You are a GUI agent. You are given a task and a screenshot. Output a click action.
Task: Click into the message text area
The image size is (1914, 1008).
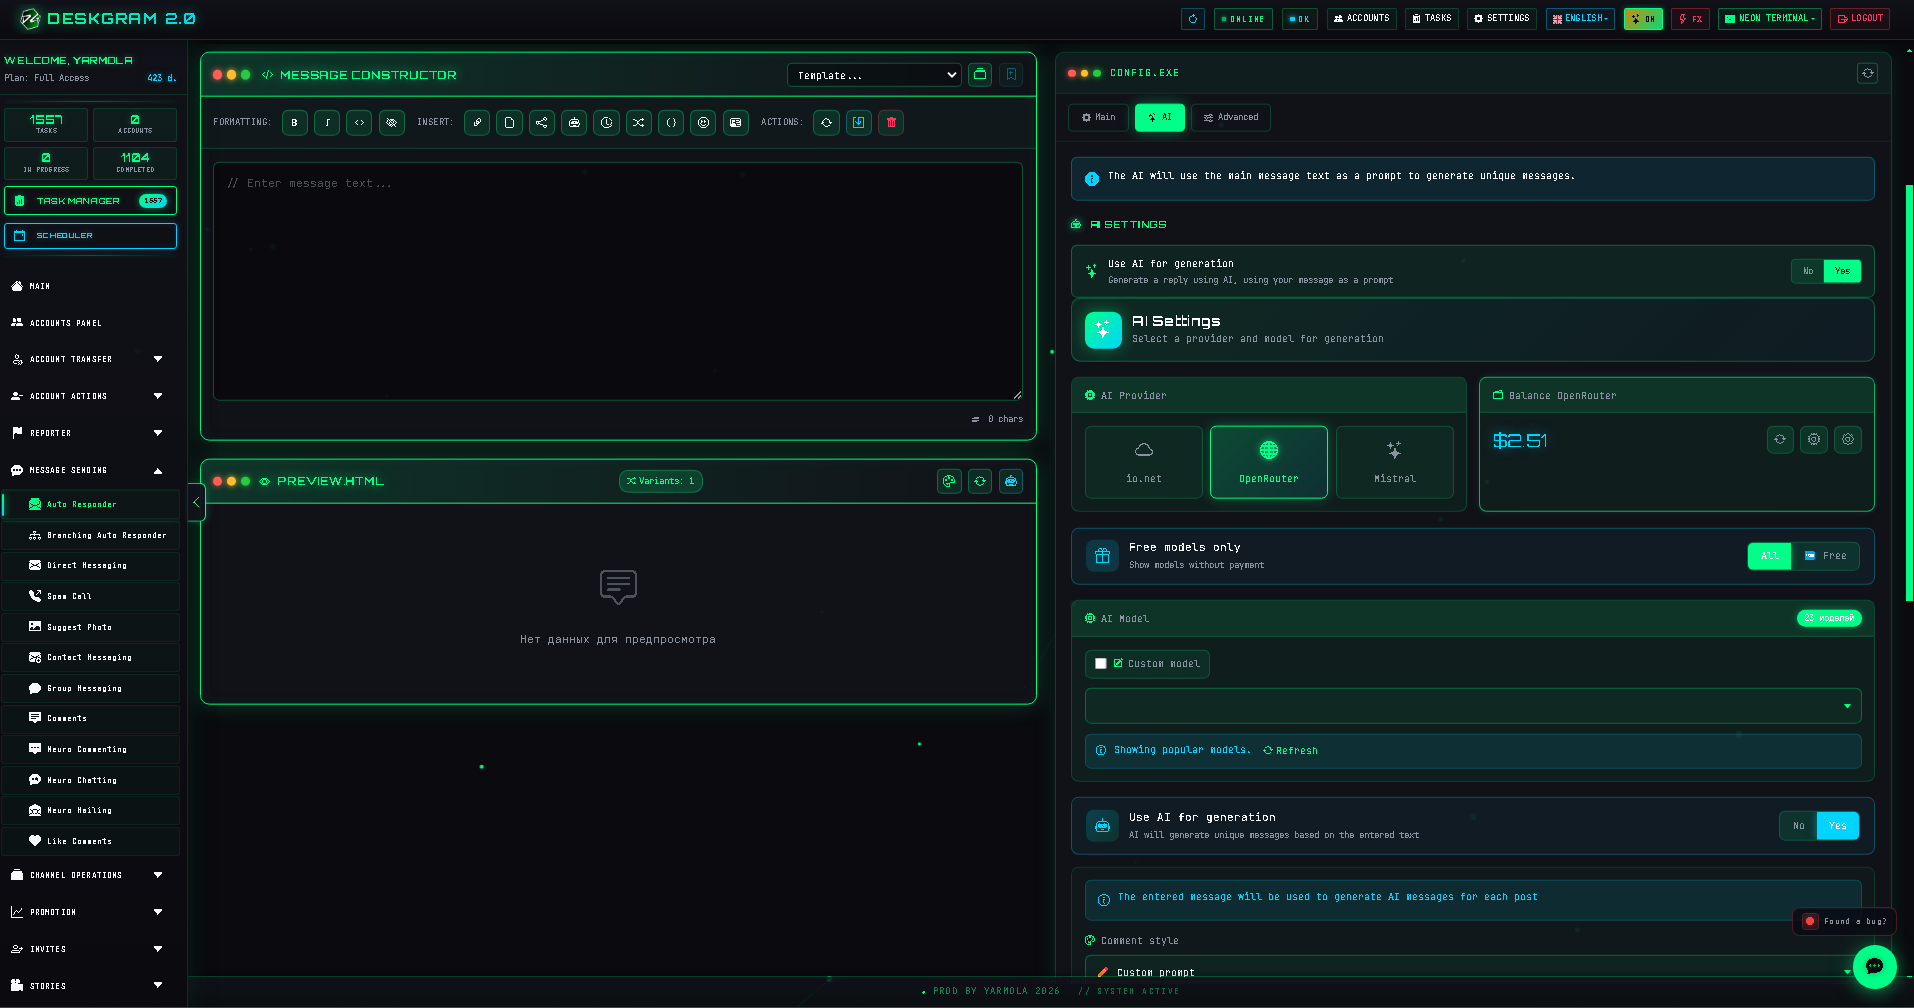(618, 282)
